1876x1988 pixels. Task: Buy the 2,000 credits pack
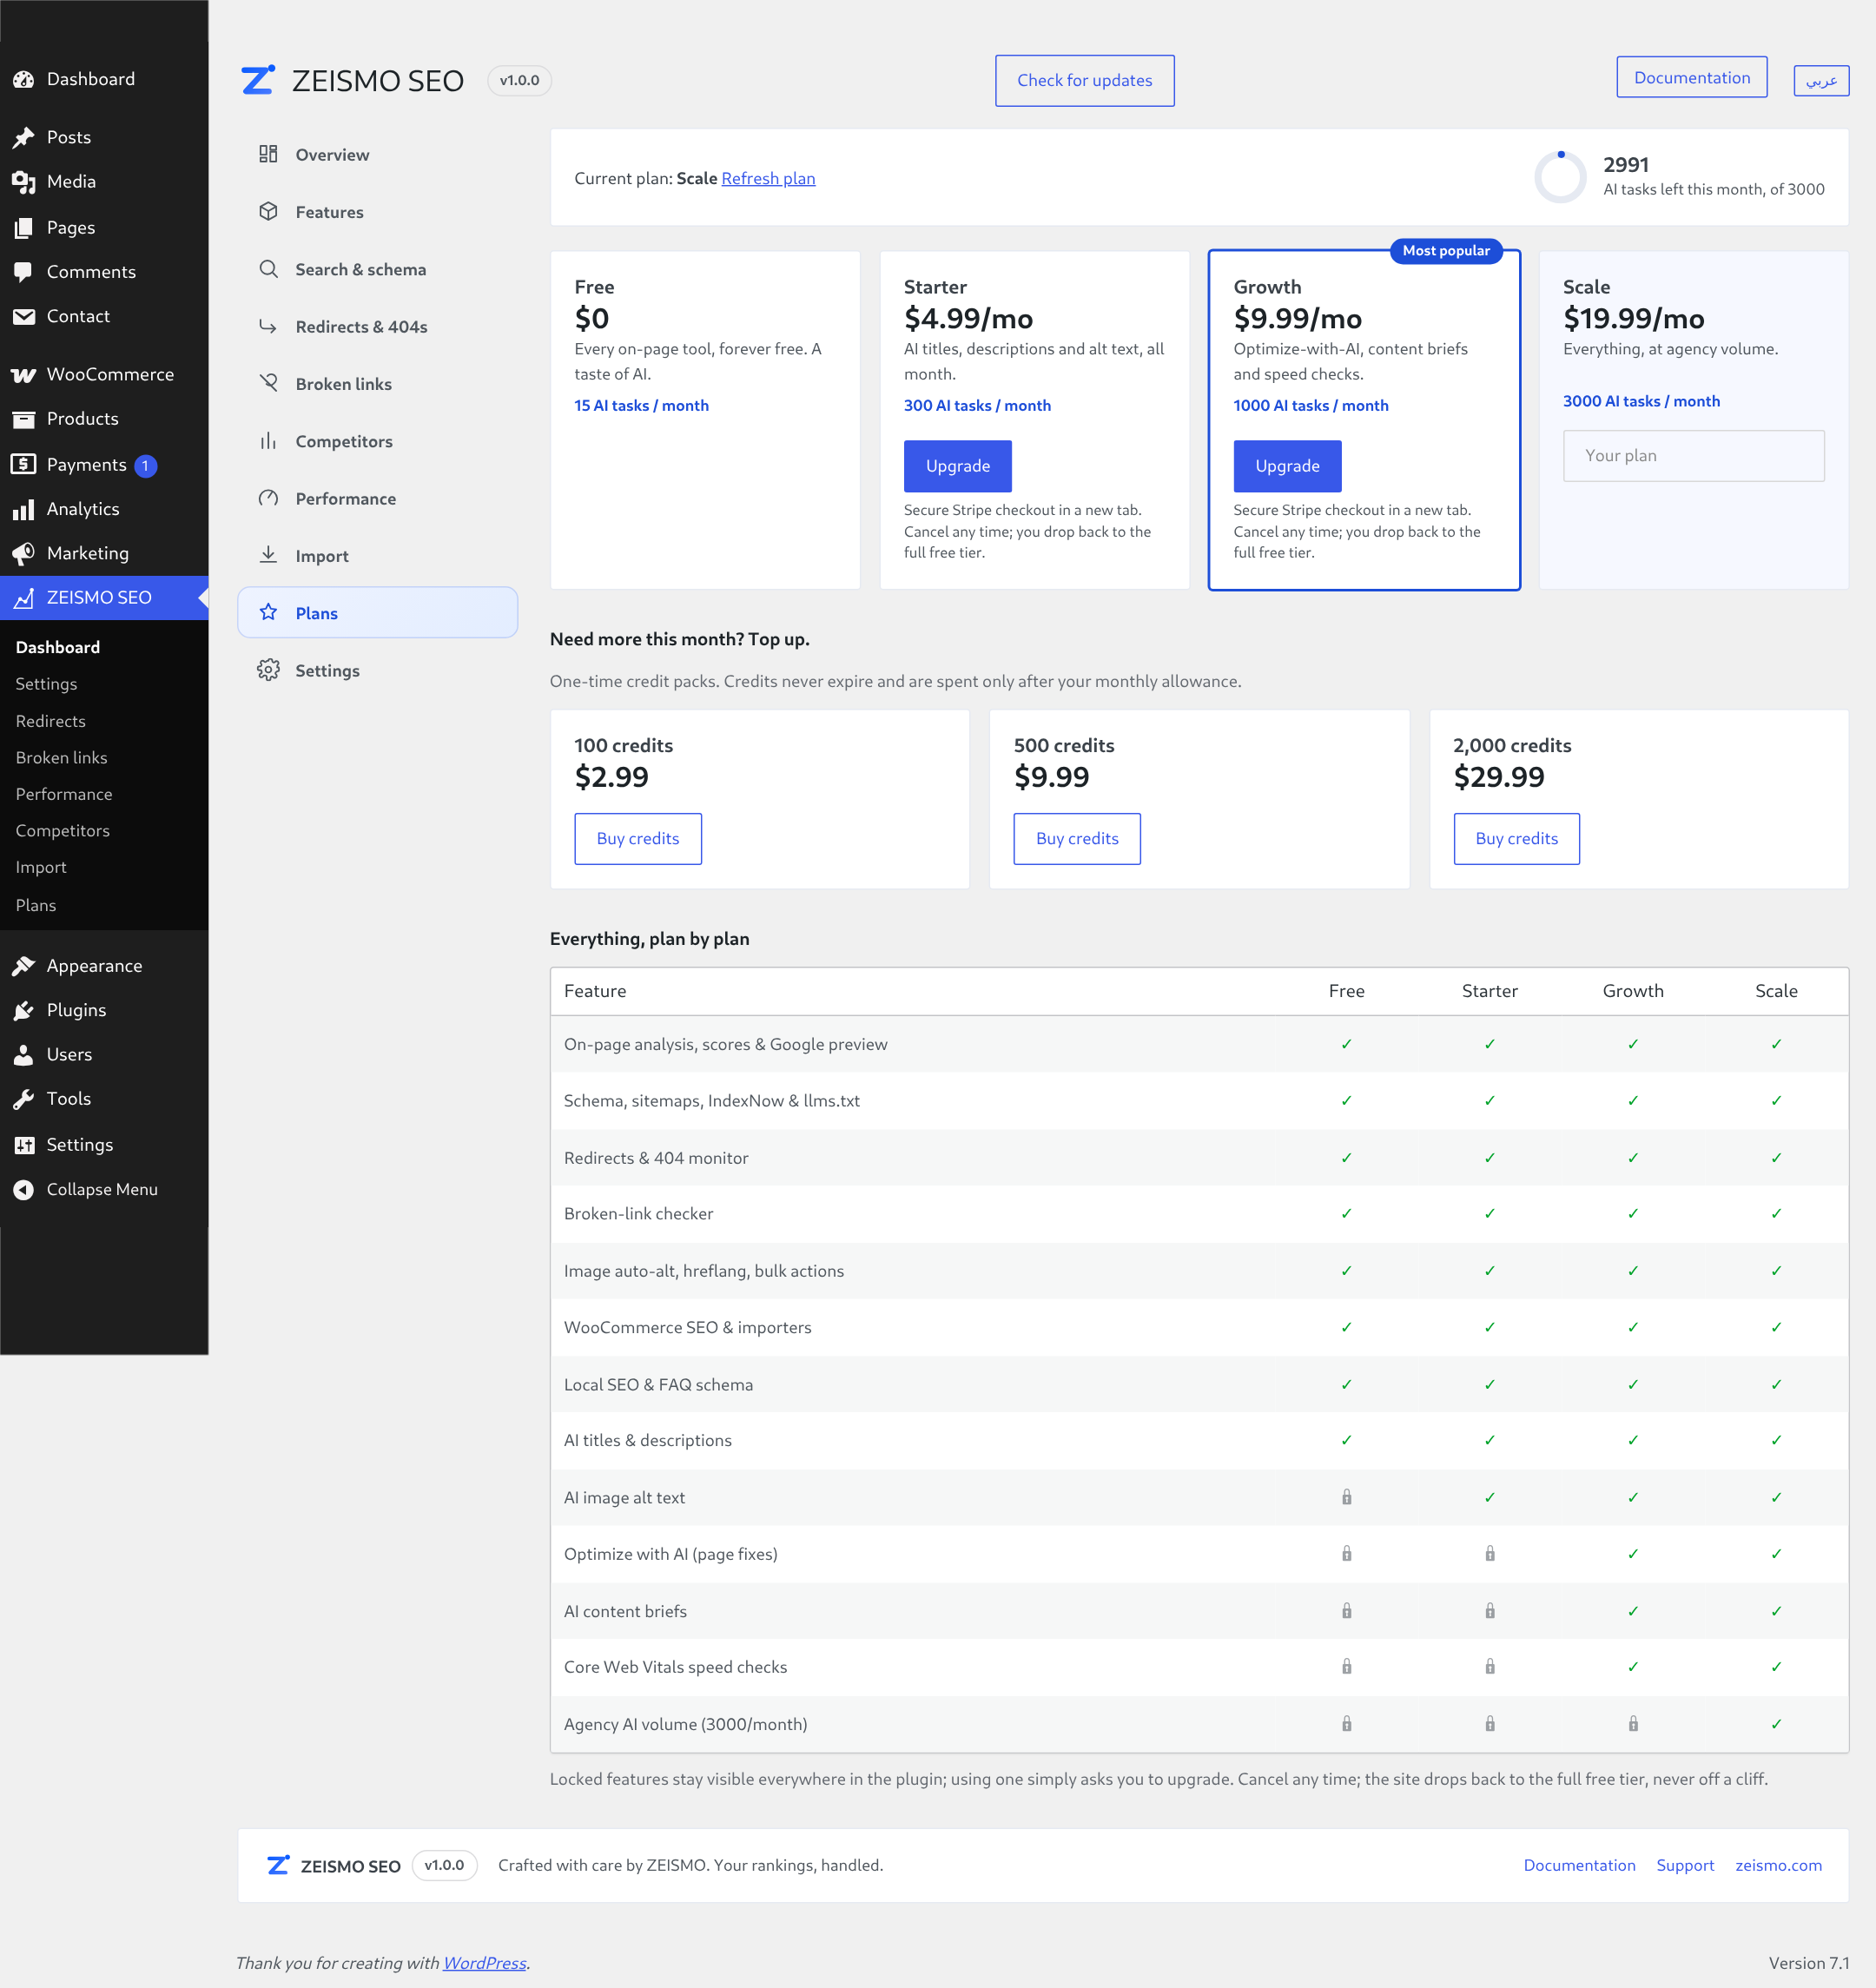pos(1516,839)
